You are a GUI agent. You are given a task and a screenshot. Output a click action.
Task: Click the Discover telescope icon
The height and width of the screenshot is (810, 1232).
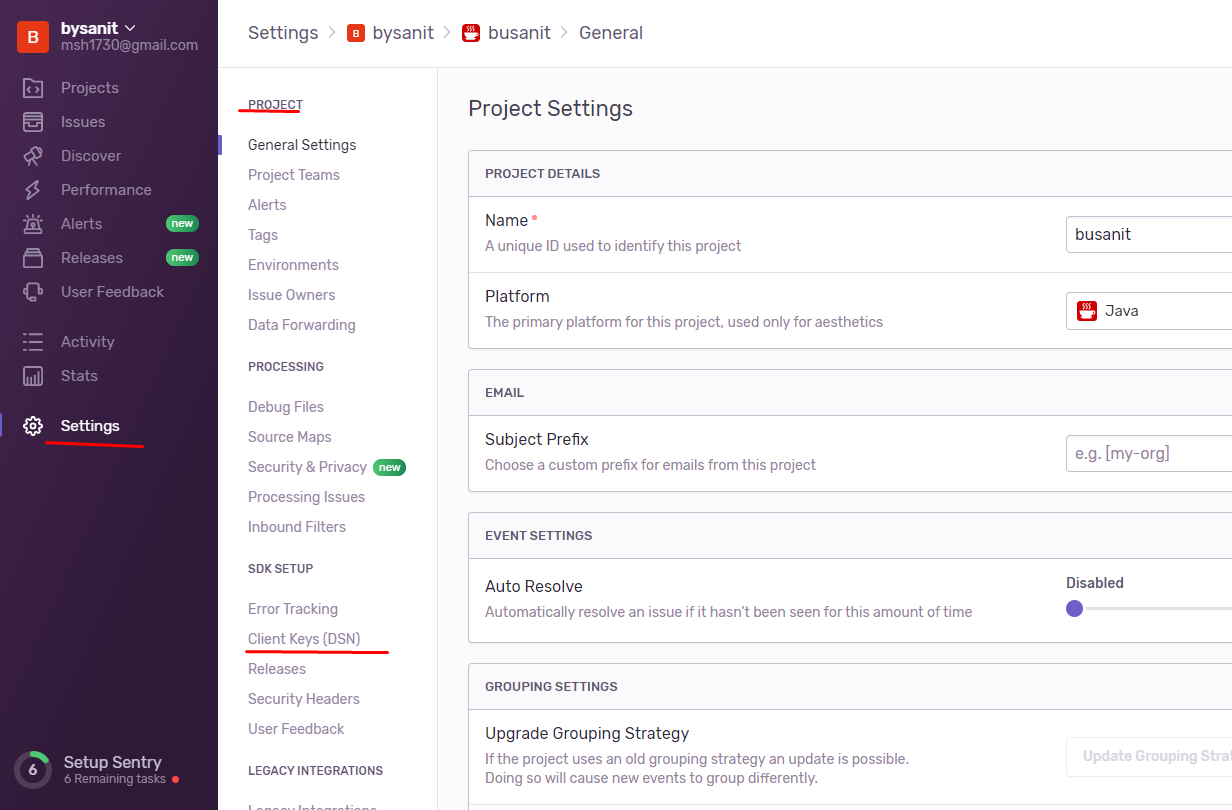tap(33, 156)
